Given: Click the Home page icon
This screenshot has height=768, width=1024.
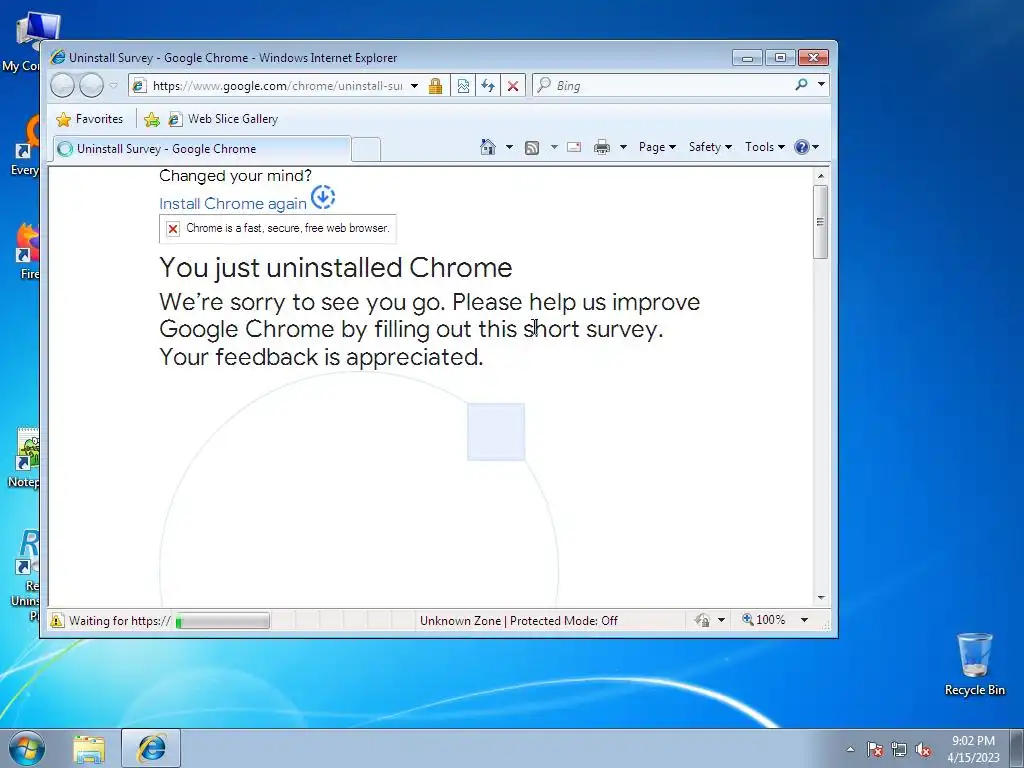Looking at the screenshot, I should (x=487, y=147).
